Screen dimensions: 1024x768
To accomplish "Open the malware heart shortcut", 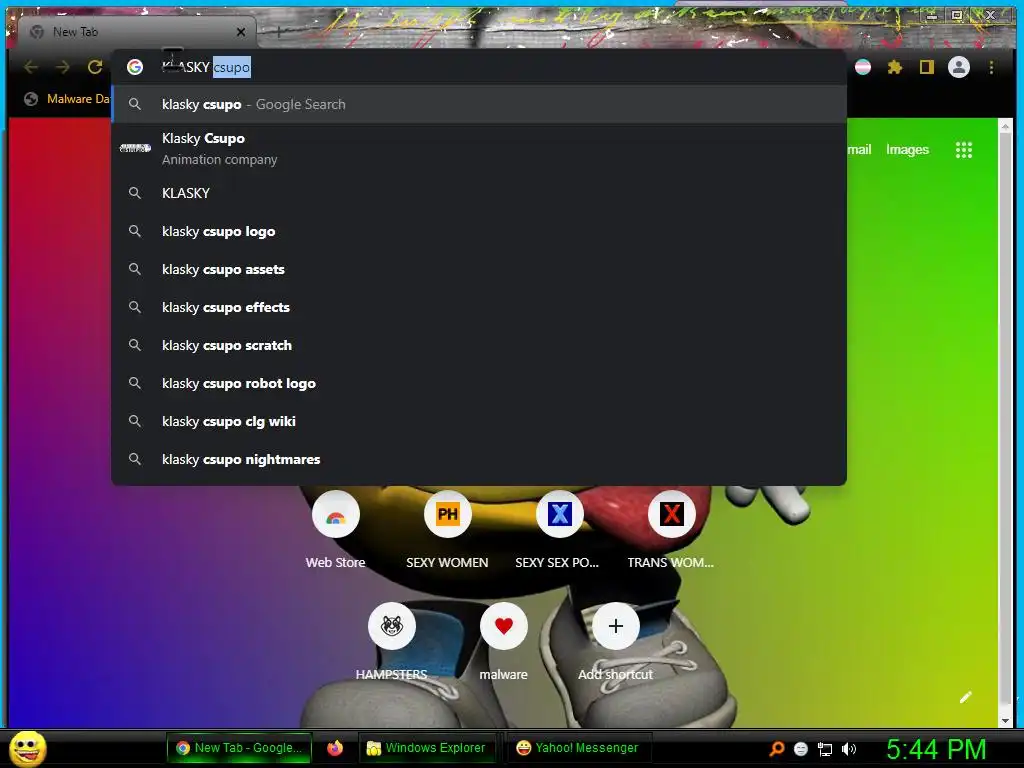I will (504, 626).
